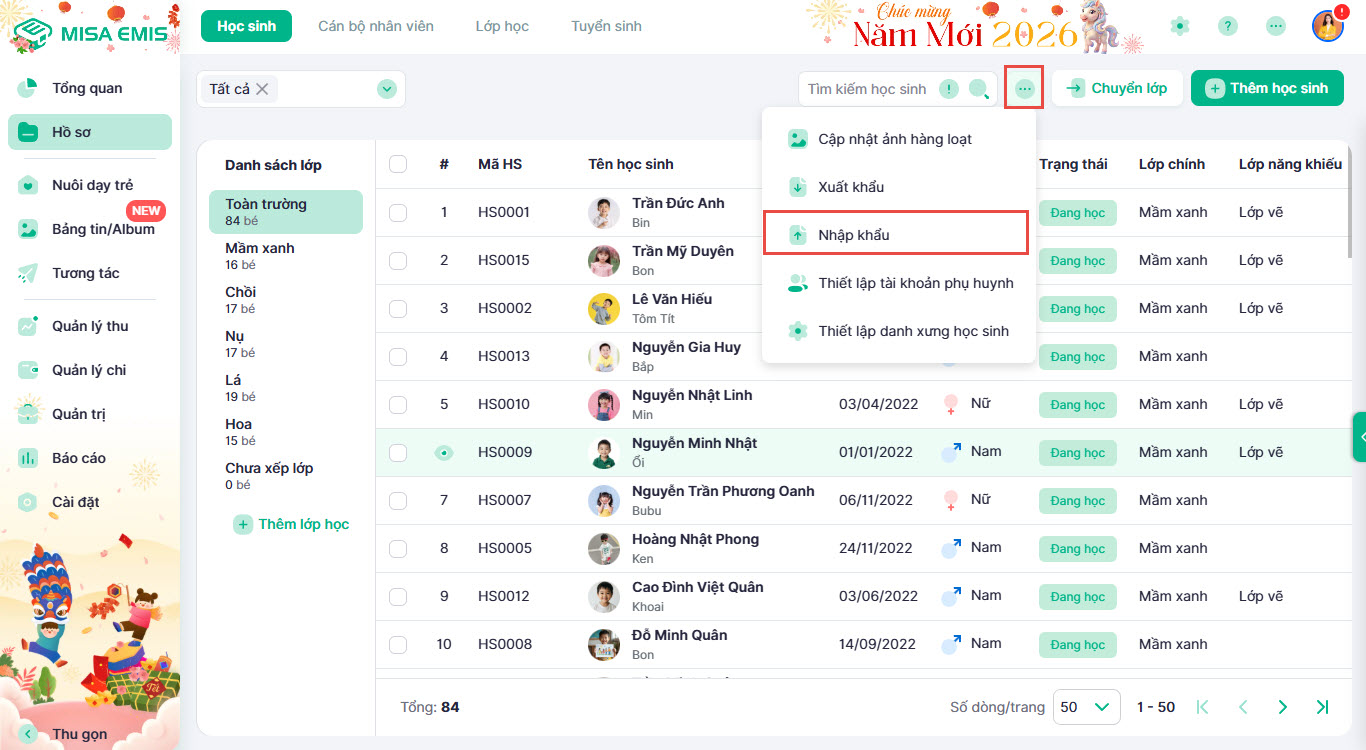Screen dimensions: 1366x750
Task: Expand the right side panel handle
Action: 1359,437
